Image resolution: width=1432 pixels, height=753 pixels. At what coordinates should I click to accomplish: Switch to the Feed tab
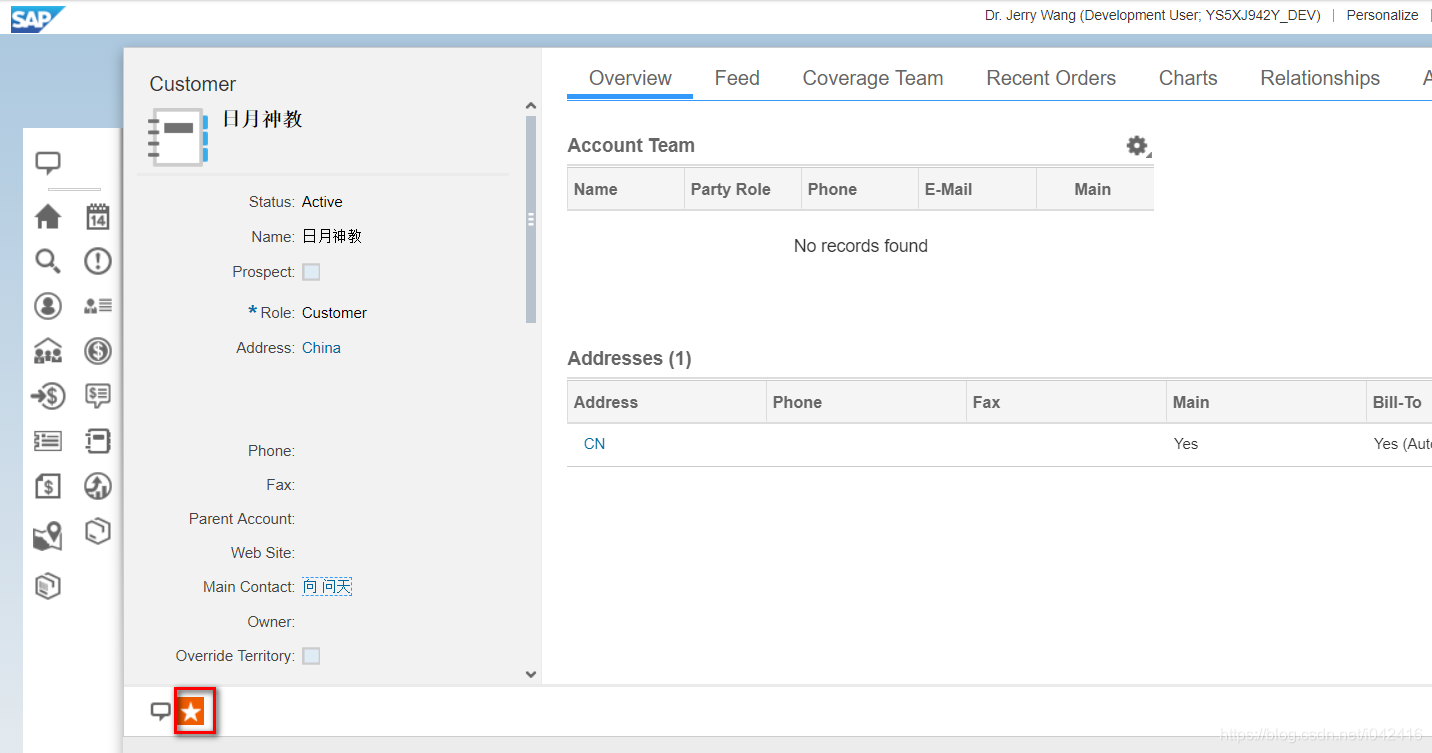737,78
